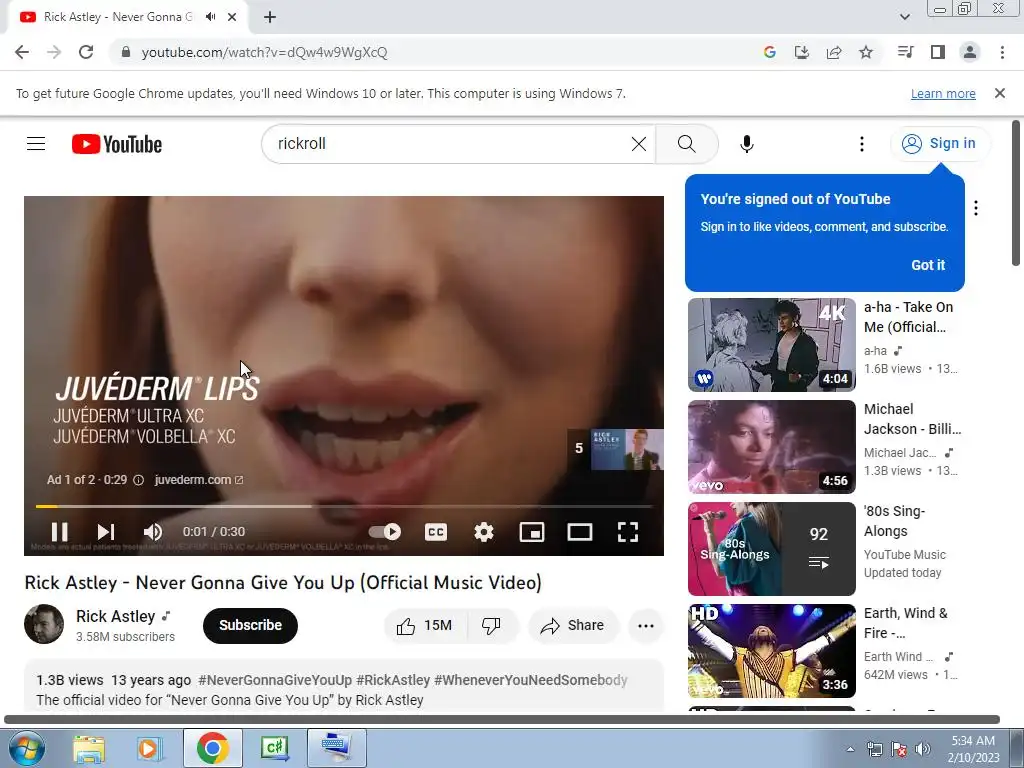Close the Rick Astley tab
Screen dimensions: 1024x768
click(232, 17)
